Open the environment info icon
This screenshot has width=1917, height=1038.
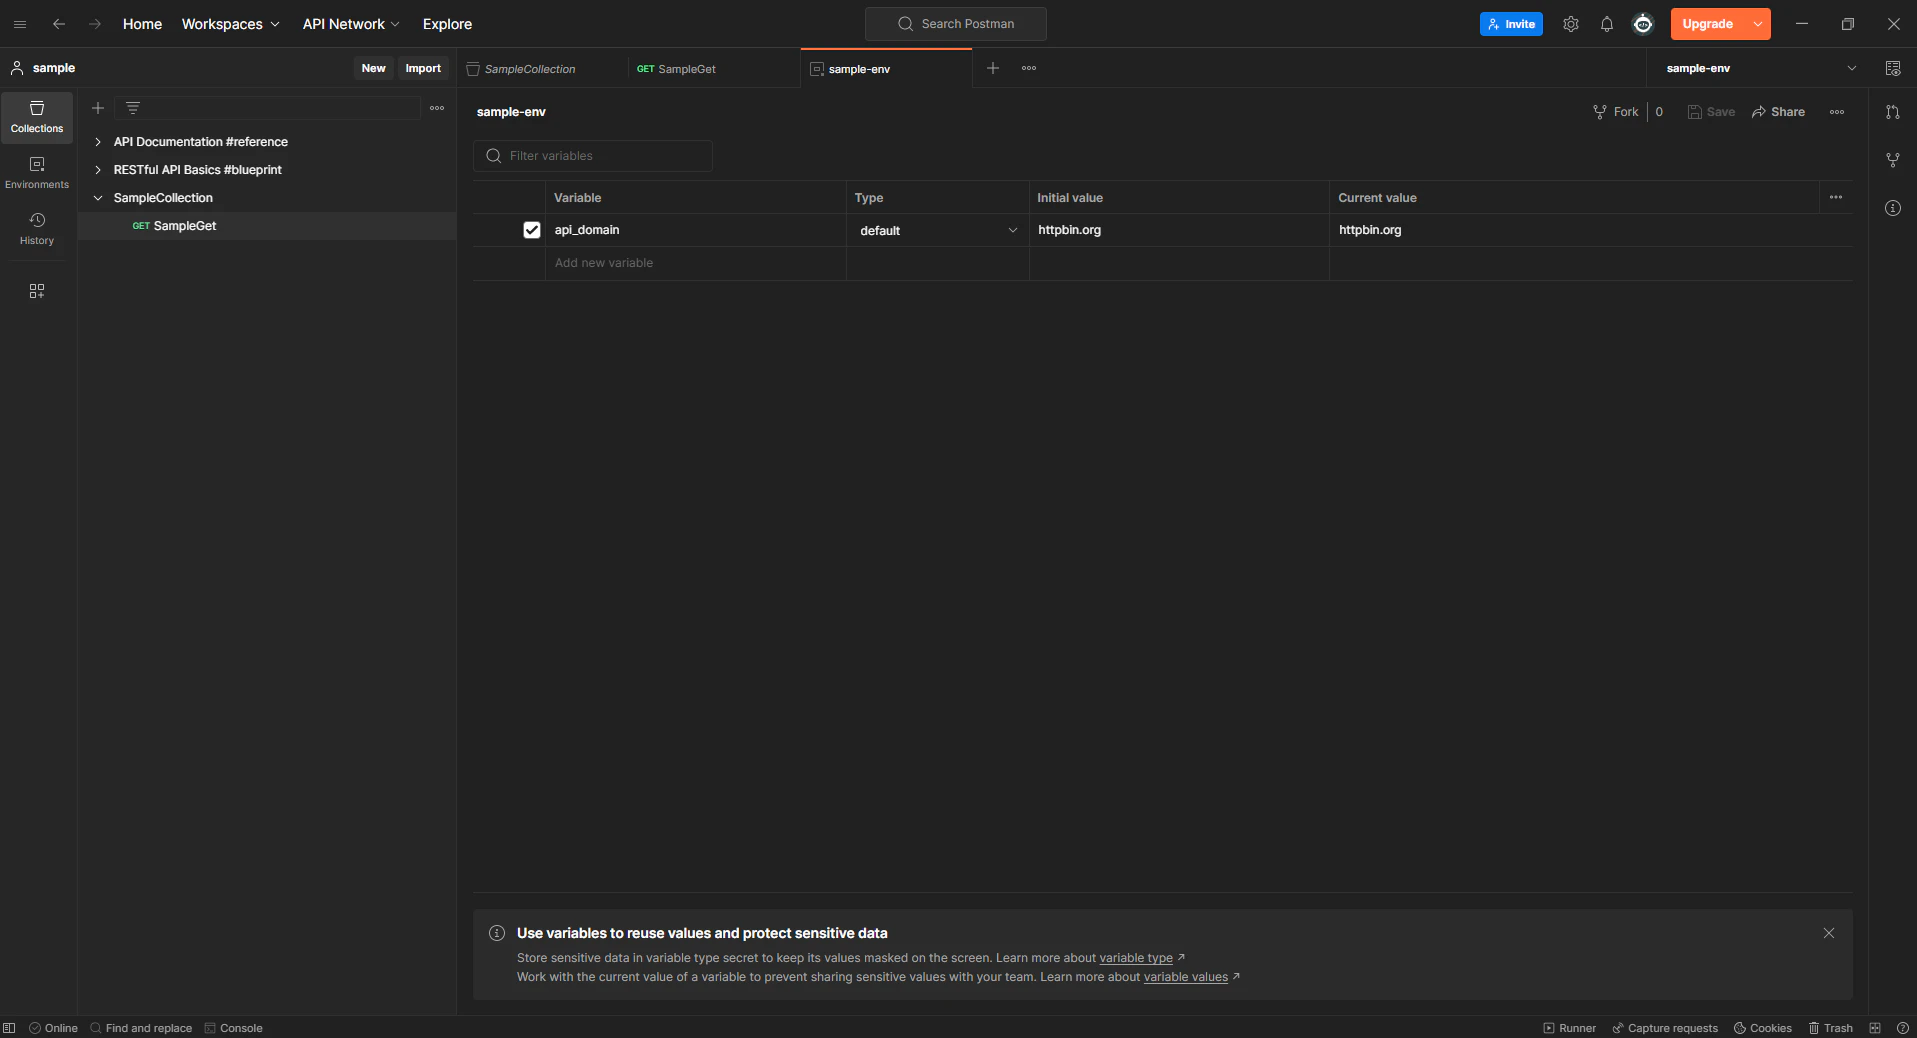pyautogui.click(x=1893, y=208)
